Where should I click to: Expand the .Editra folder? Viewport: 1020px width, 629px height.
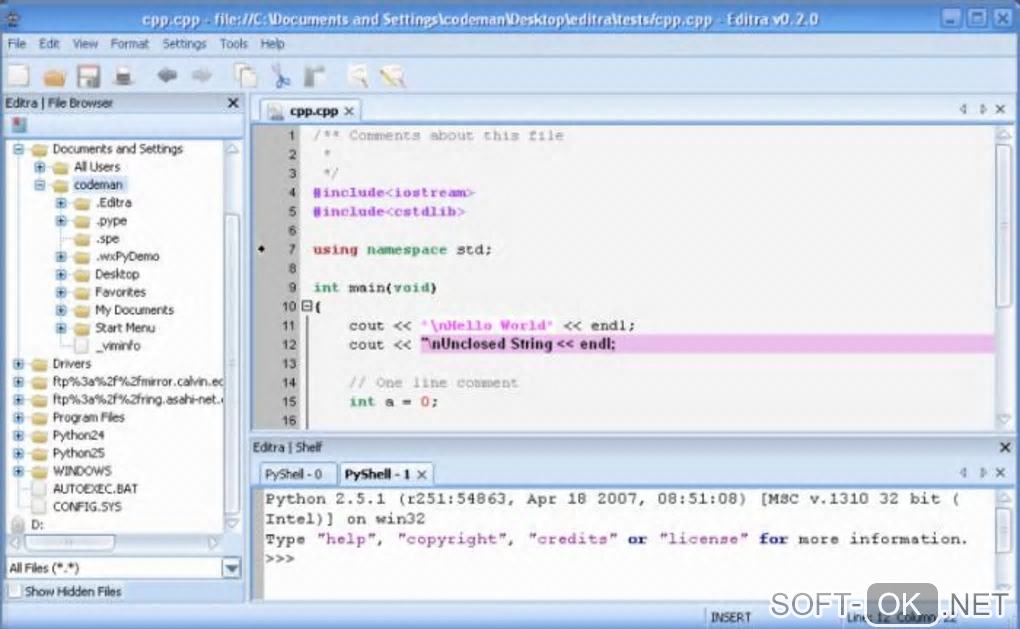(x=61, y=203)
